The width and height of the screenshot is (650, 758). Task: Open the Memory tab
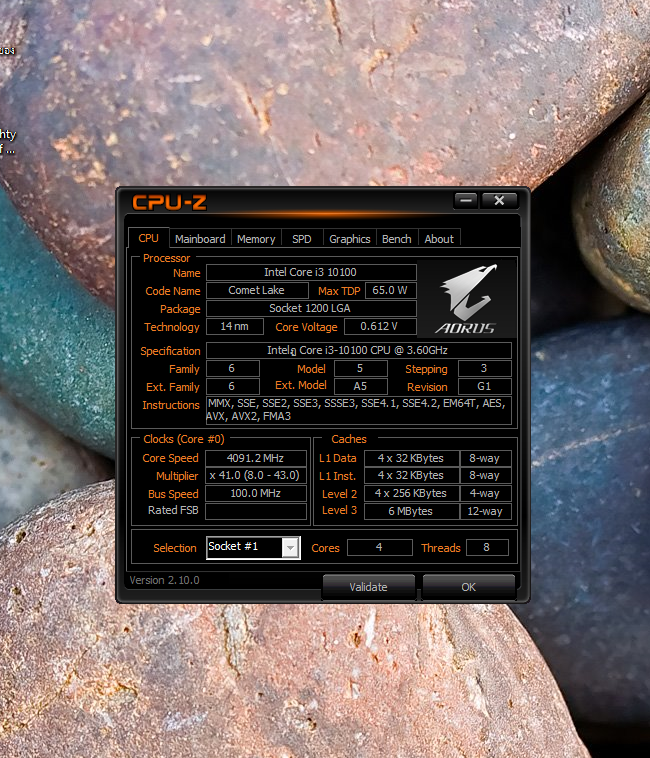256,239
